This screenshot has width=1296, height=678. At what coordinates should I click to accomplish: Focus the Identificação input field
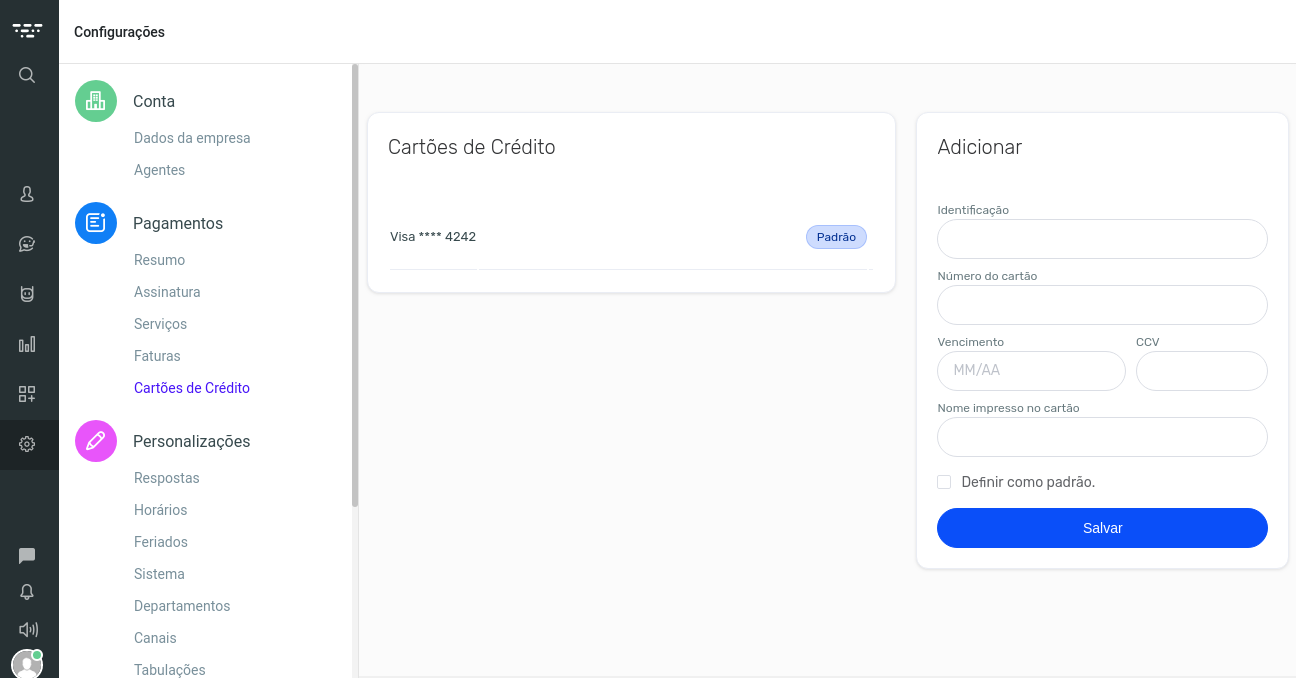click(x=1102, y=239)
